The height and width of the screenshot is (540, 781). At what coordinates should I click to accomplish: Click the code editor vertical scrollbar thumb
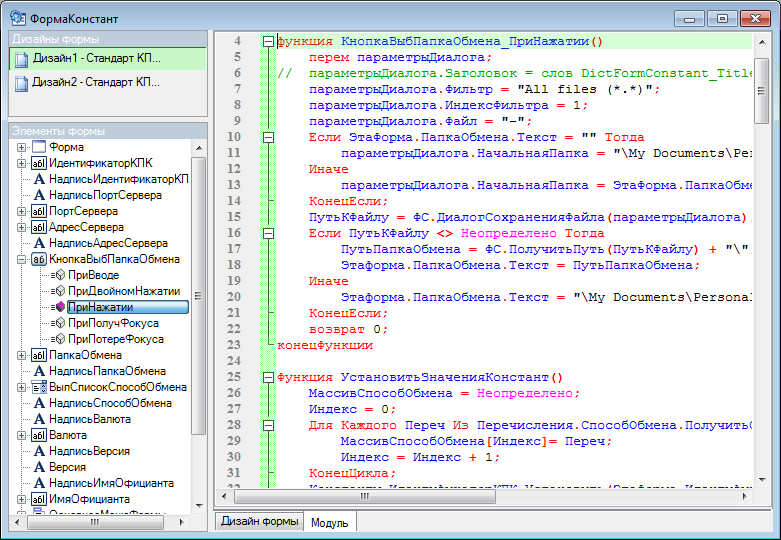coord(762,90)
